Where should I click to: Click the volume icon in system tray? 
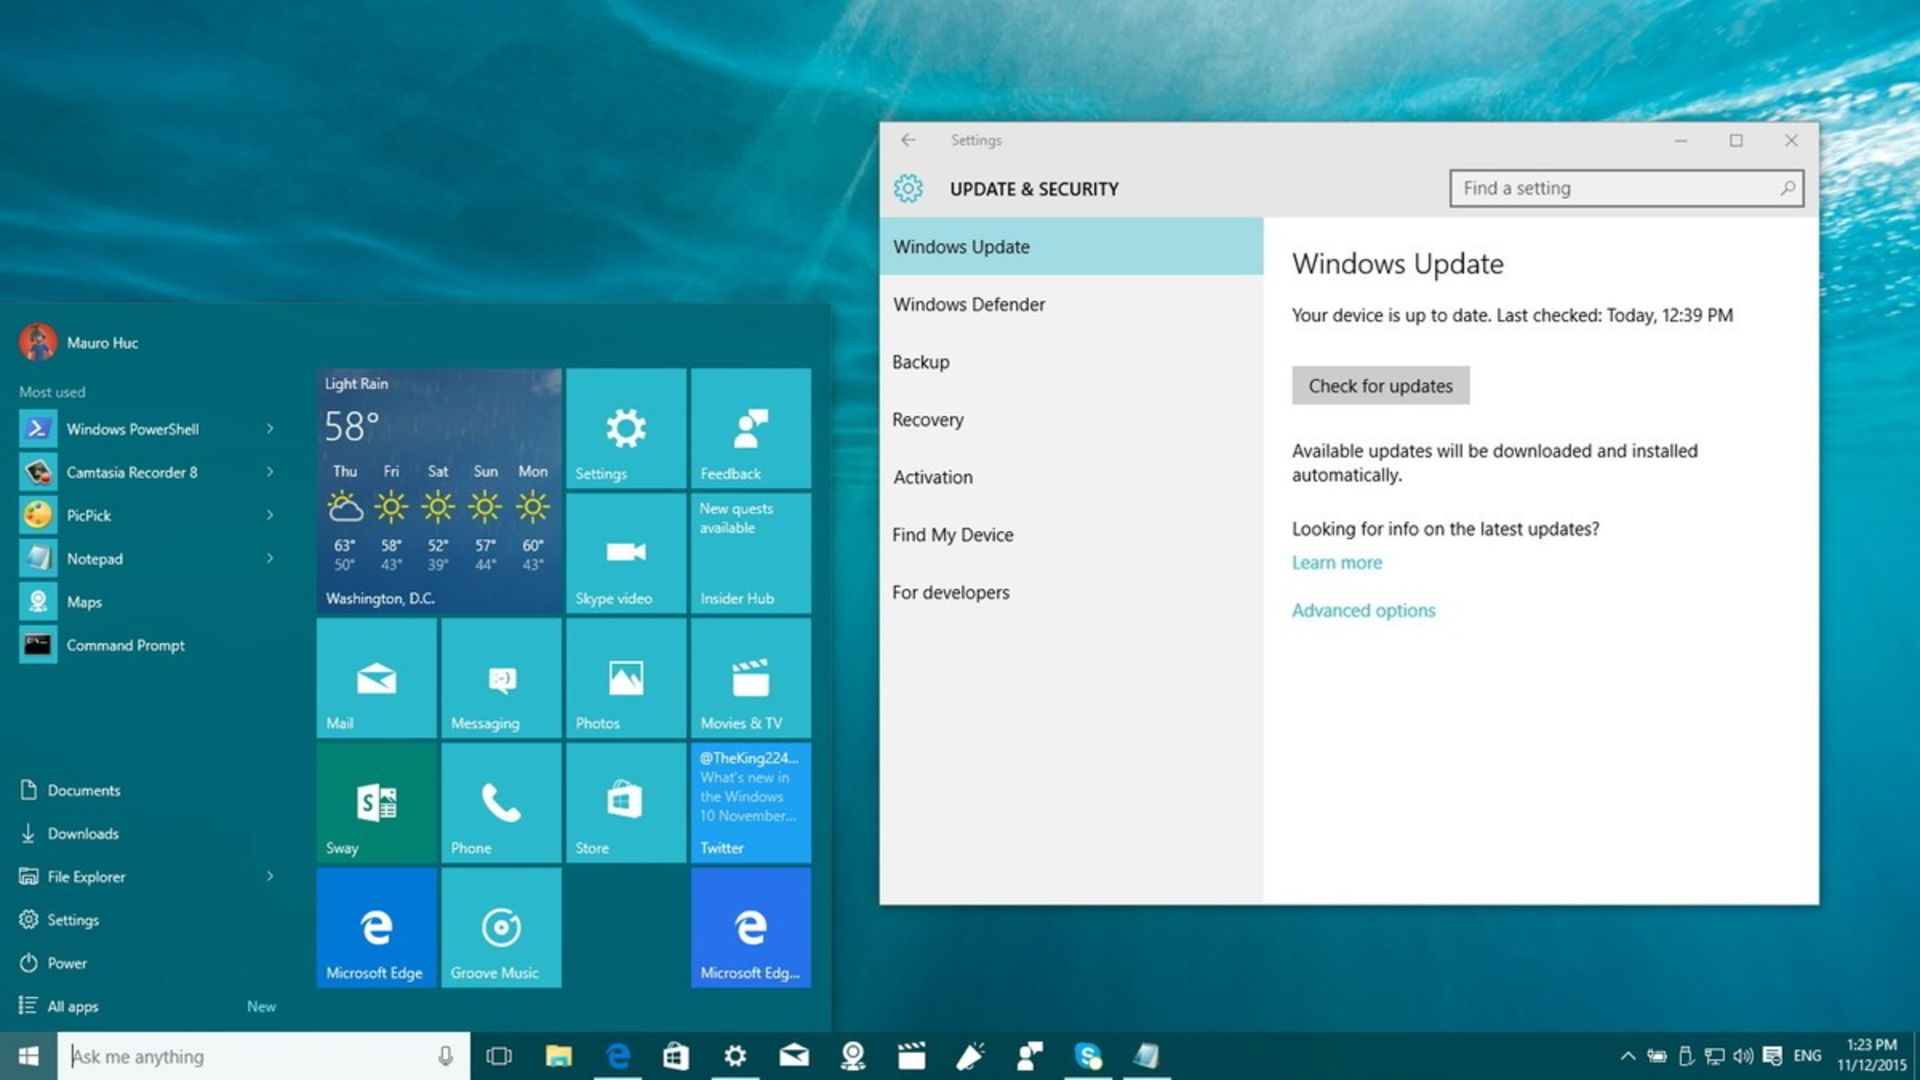1743,1056
